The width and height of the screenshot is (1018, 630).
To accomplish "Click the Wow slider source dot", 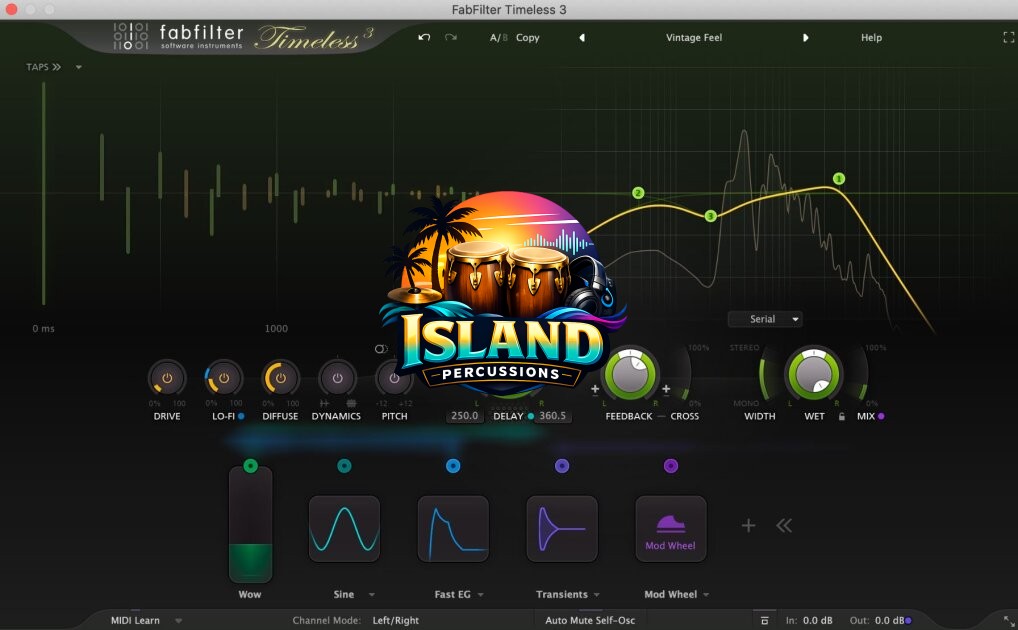I will [x=251, y=466].
